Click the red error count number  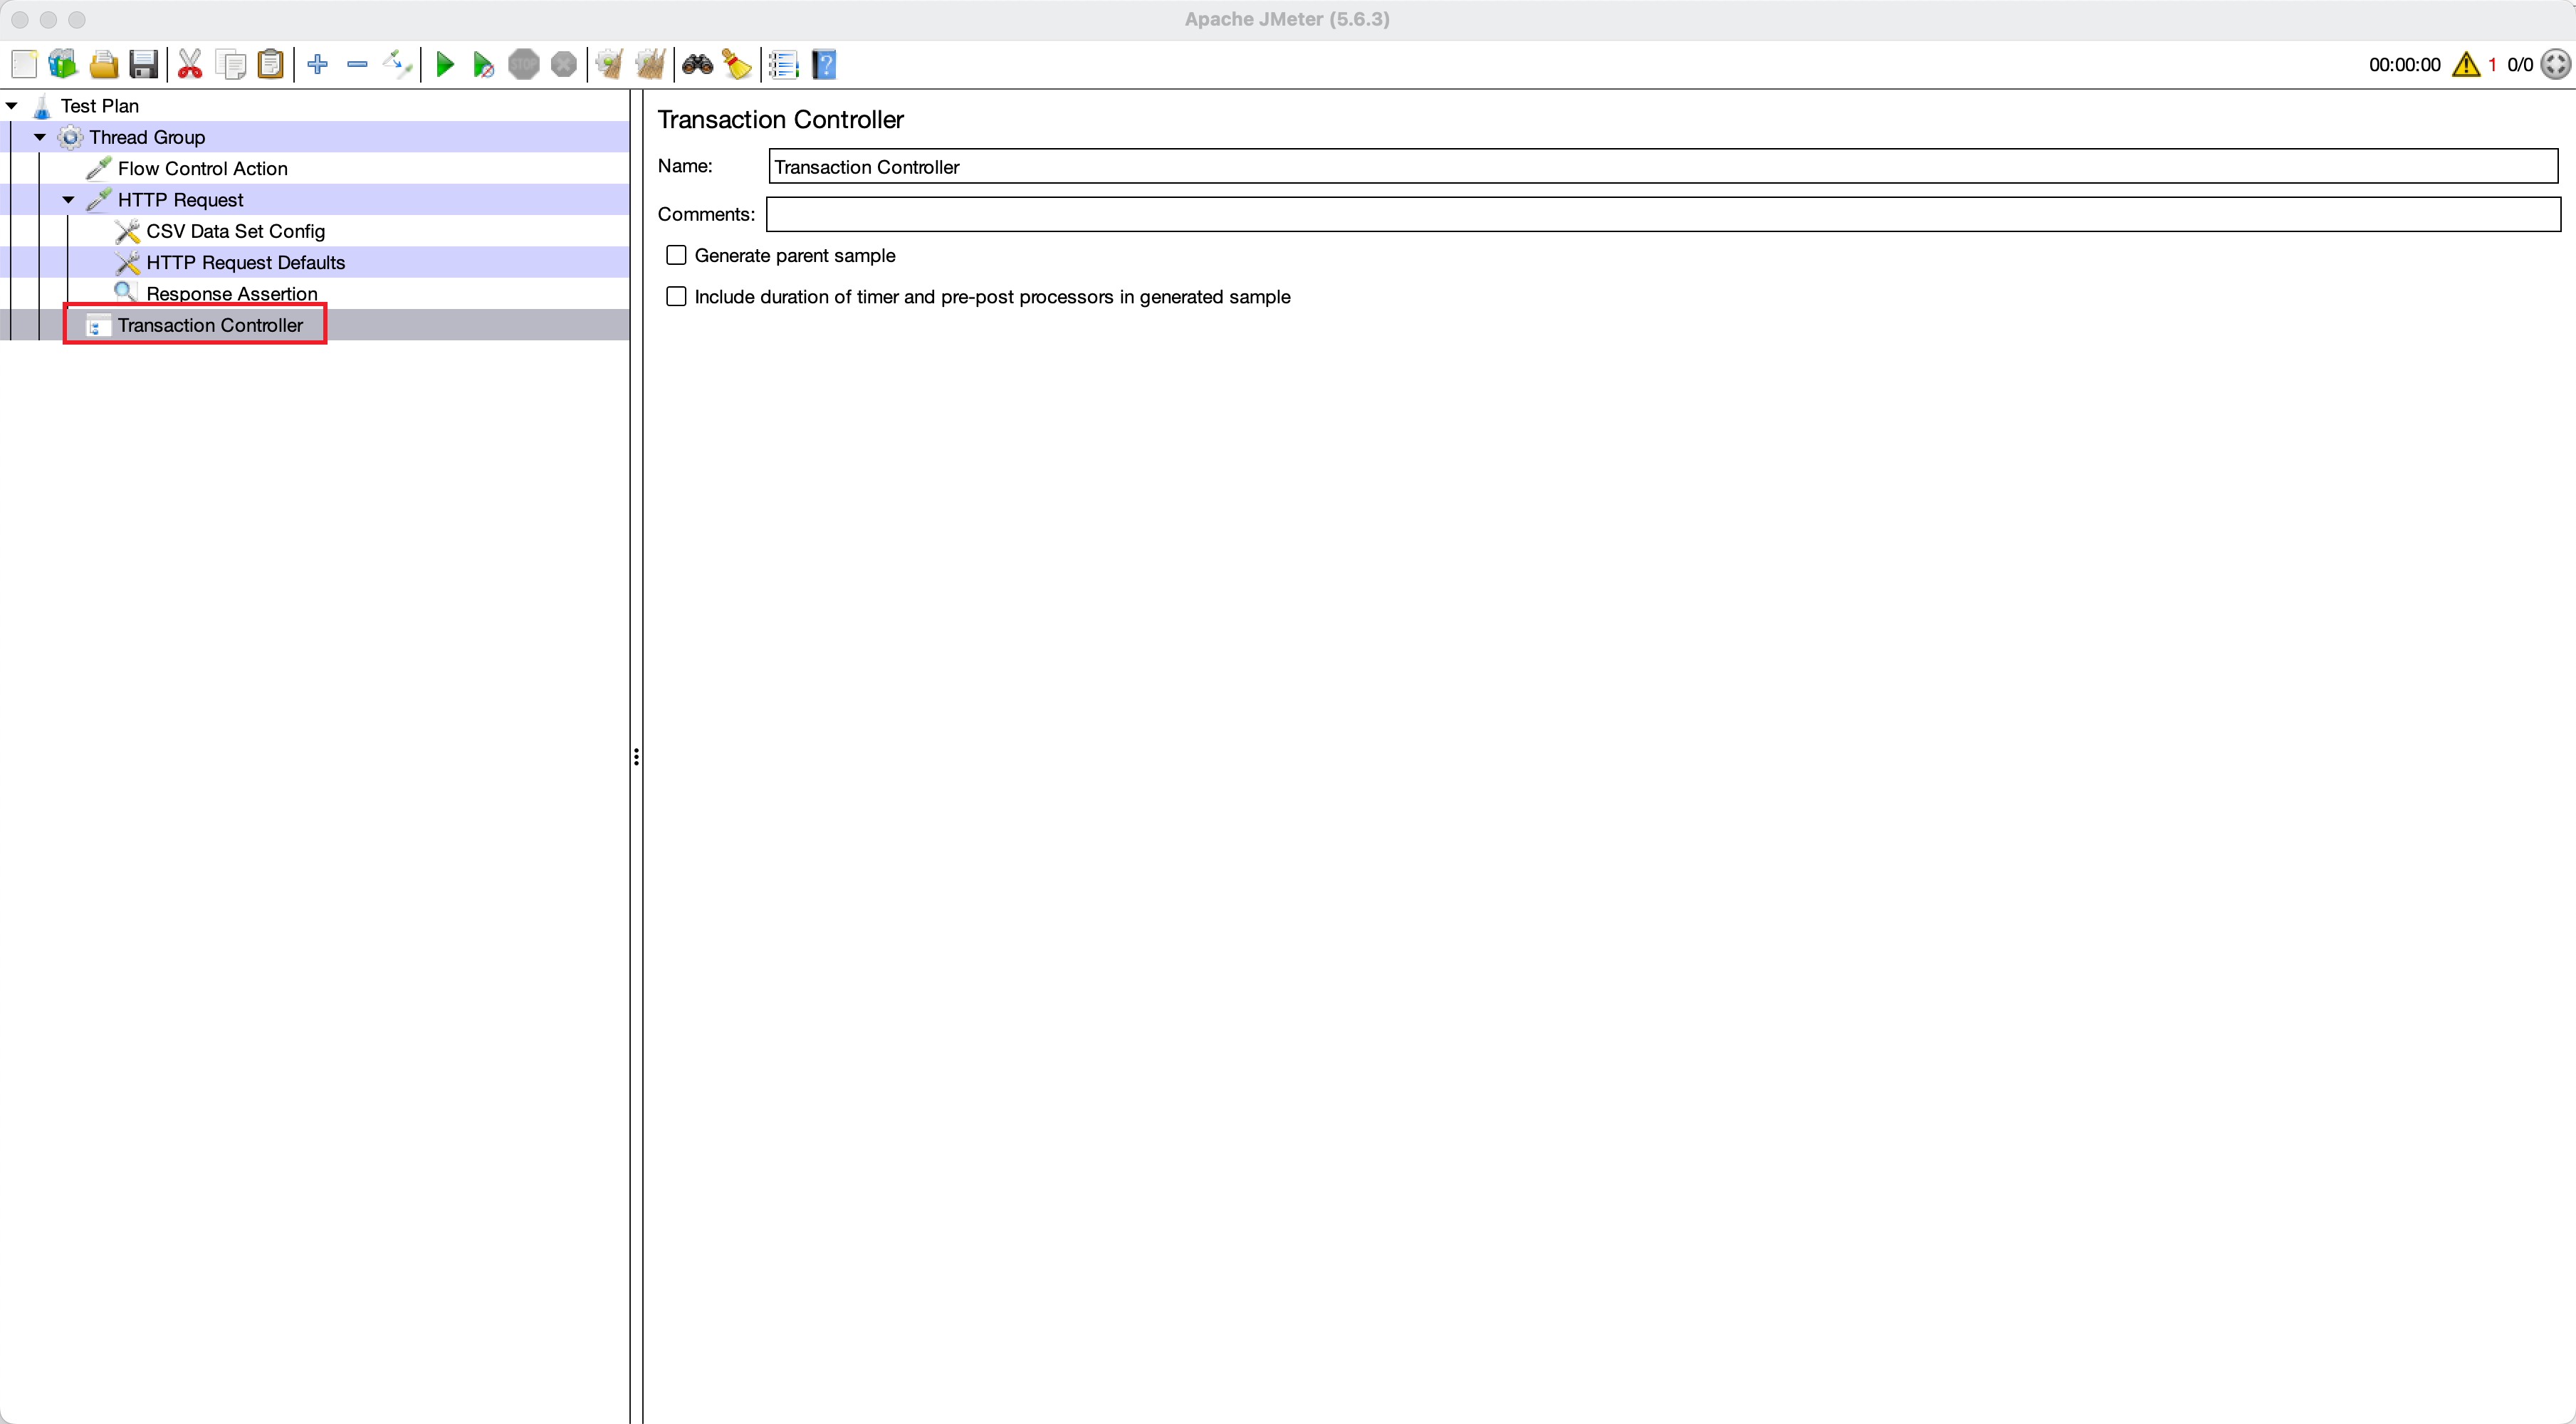(x=2492, y=65)
